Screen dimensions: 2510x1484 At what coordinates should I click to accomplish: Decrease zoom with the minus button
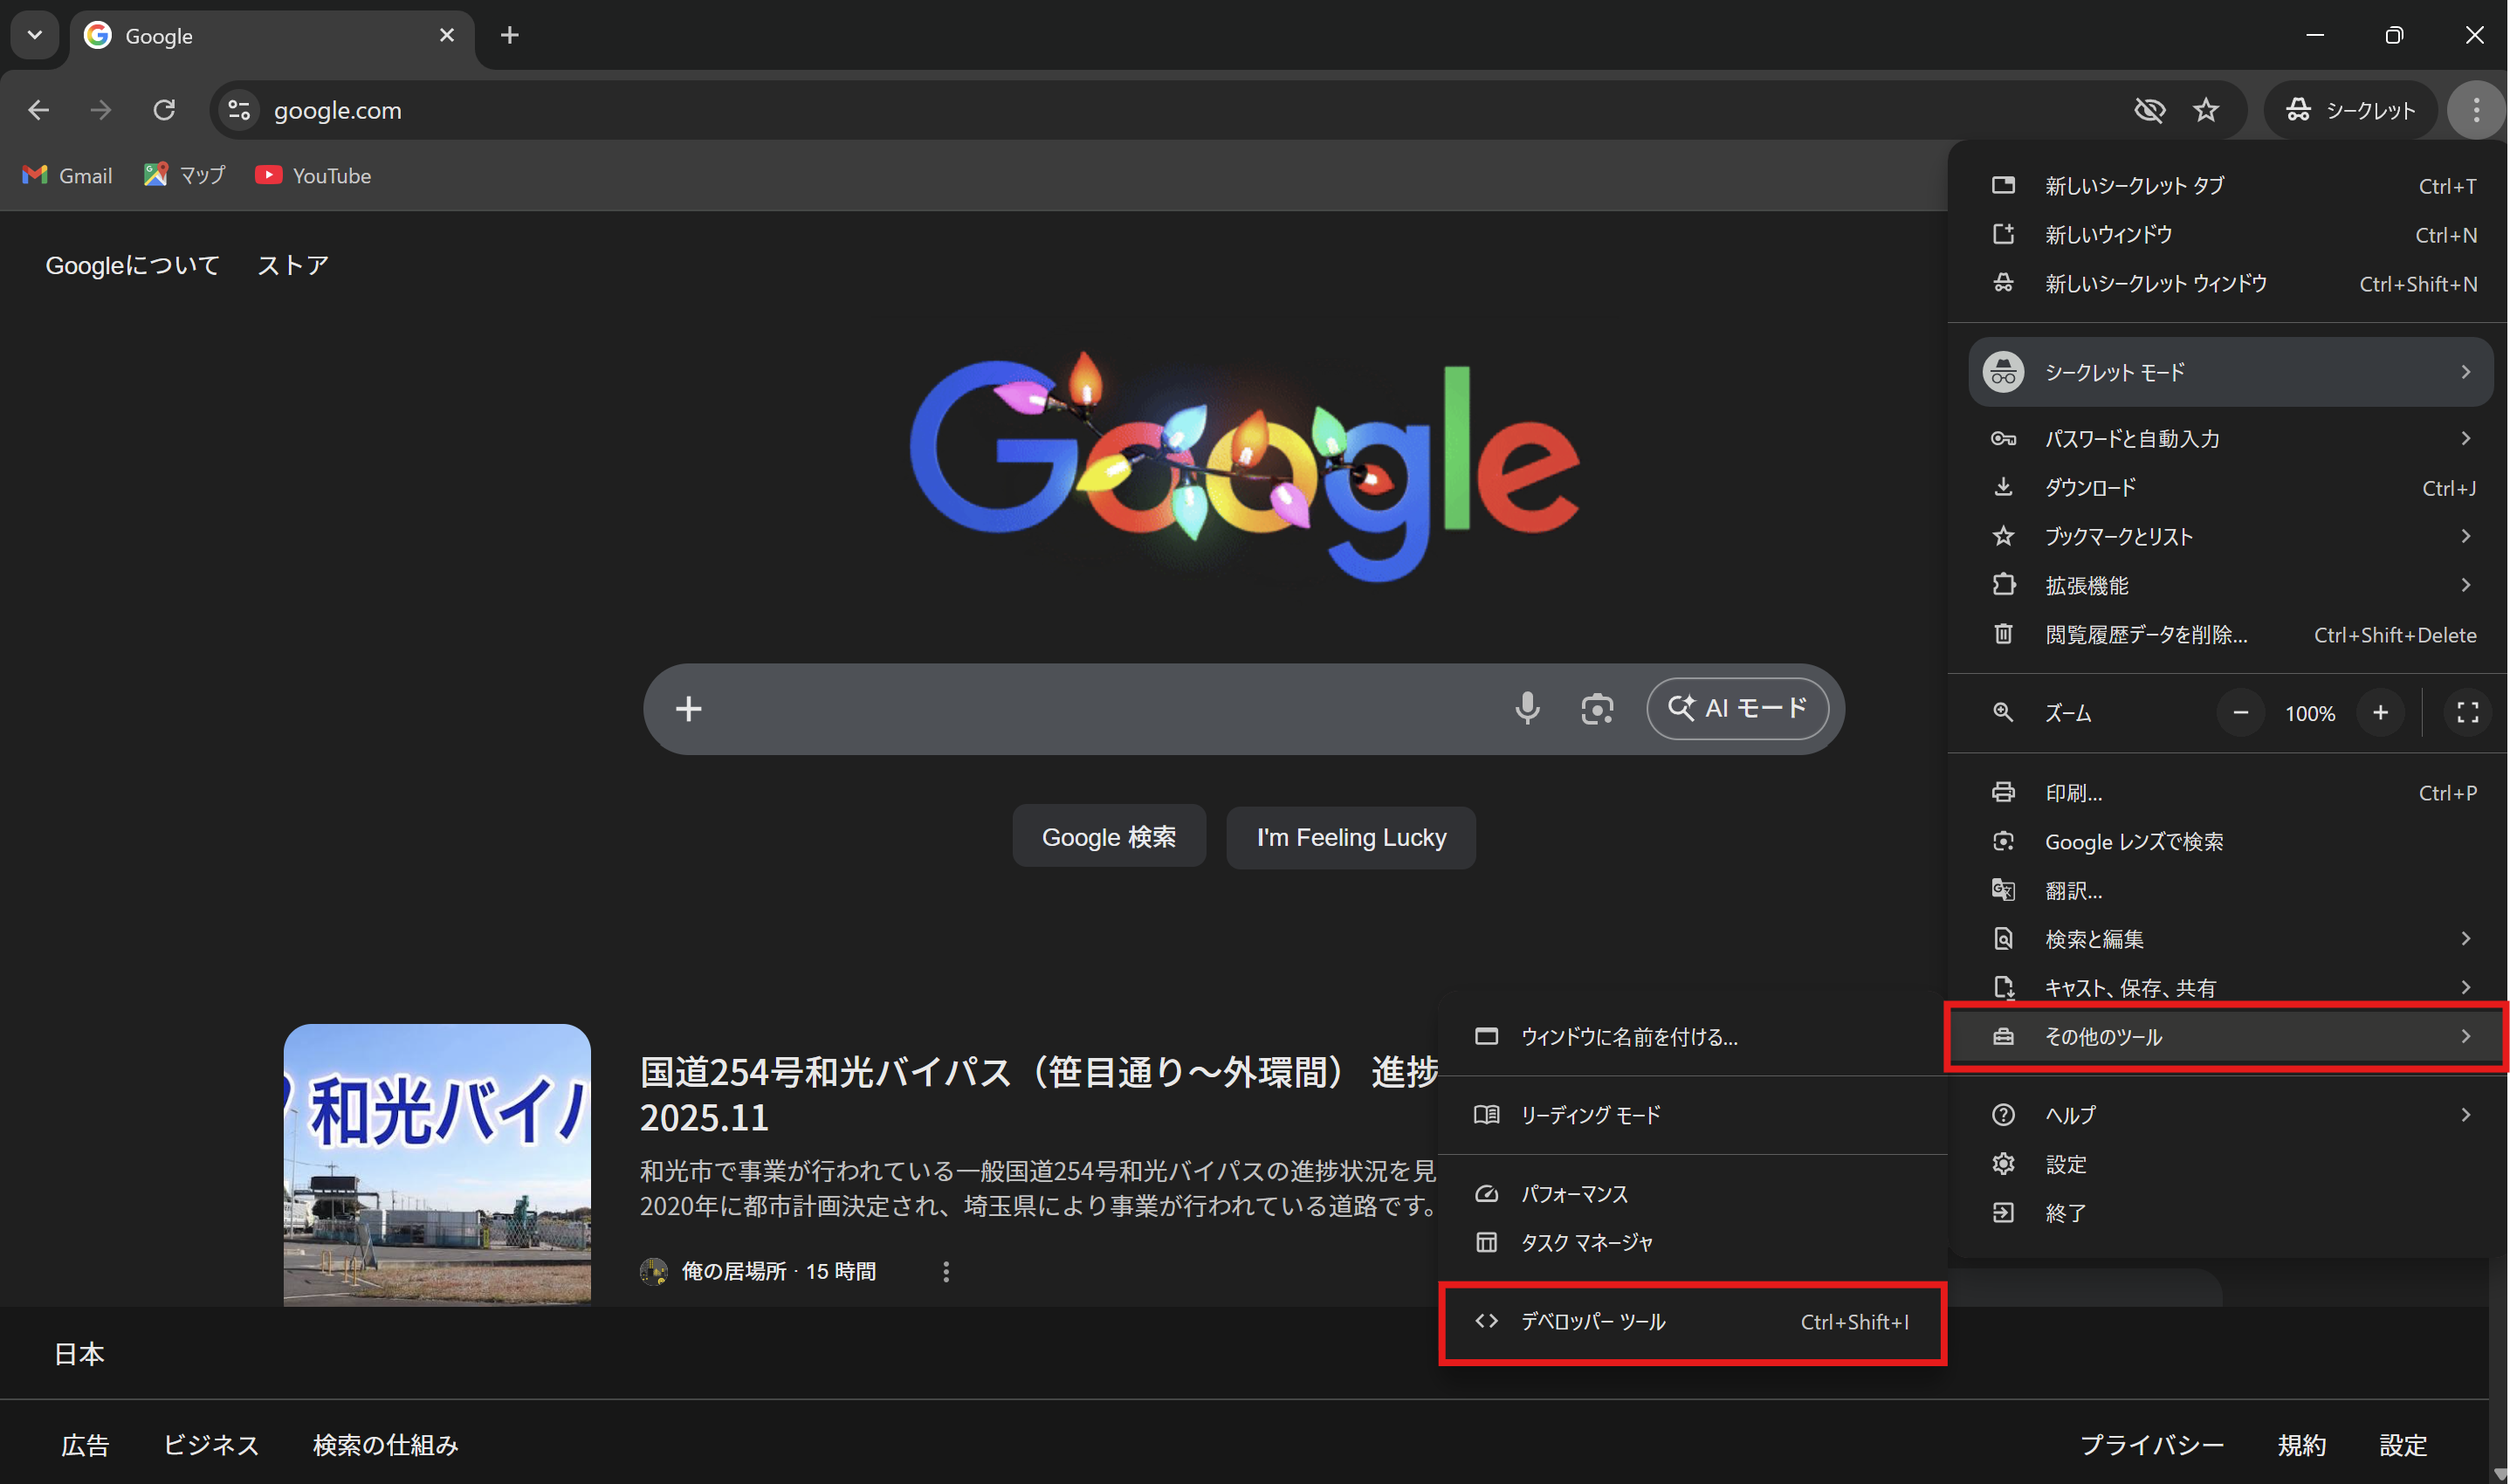[x=2240, y=713]
